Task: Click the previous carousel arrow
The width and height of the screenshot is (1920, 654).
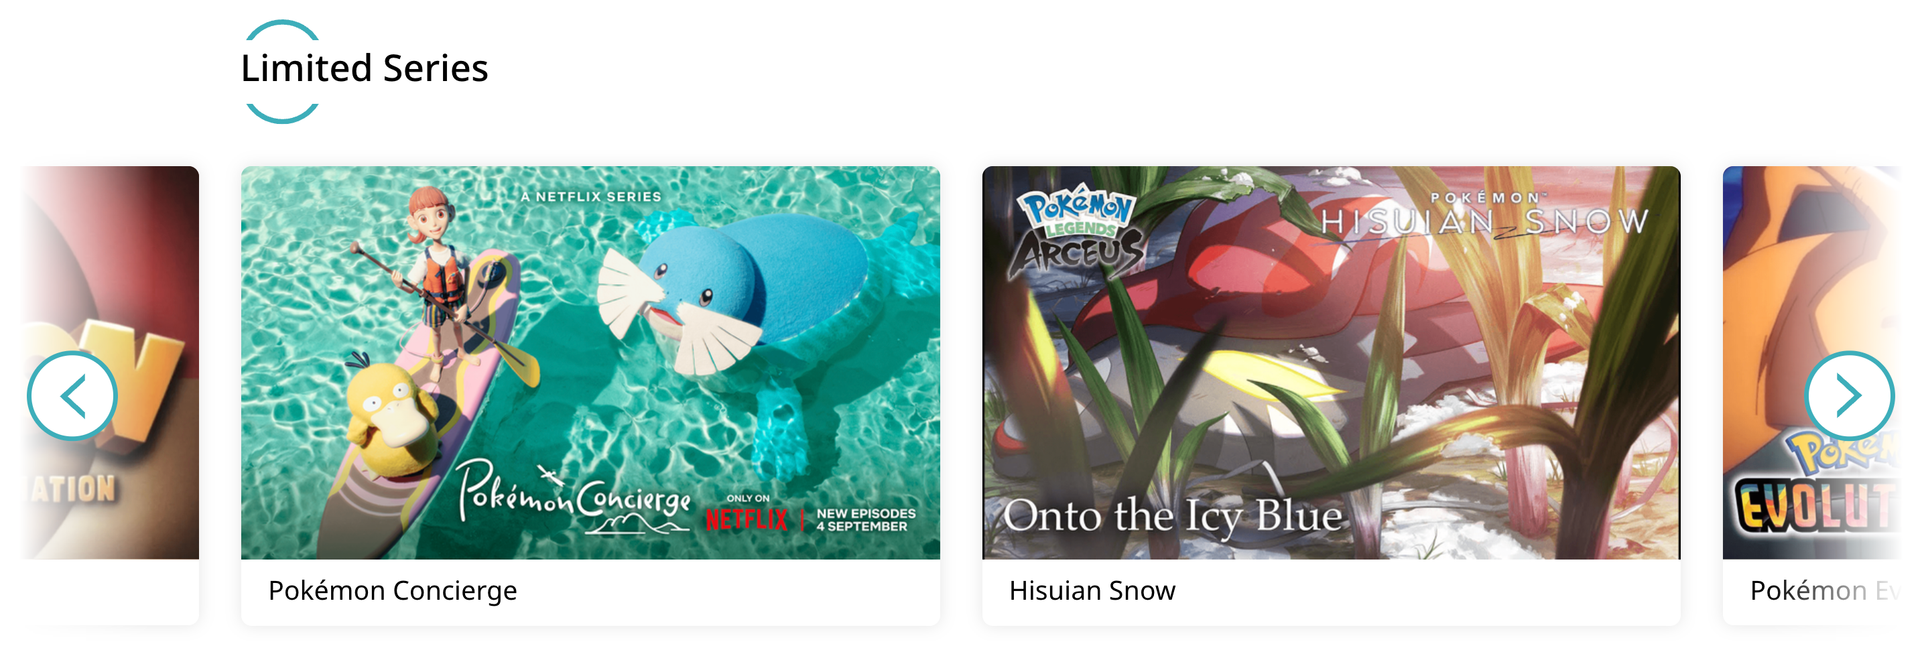Action: coord(72,396)
